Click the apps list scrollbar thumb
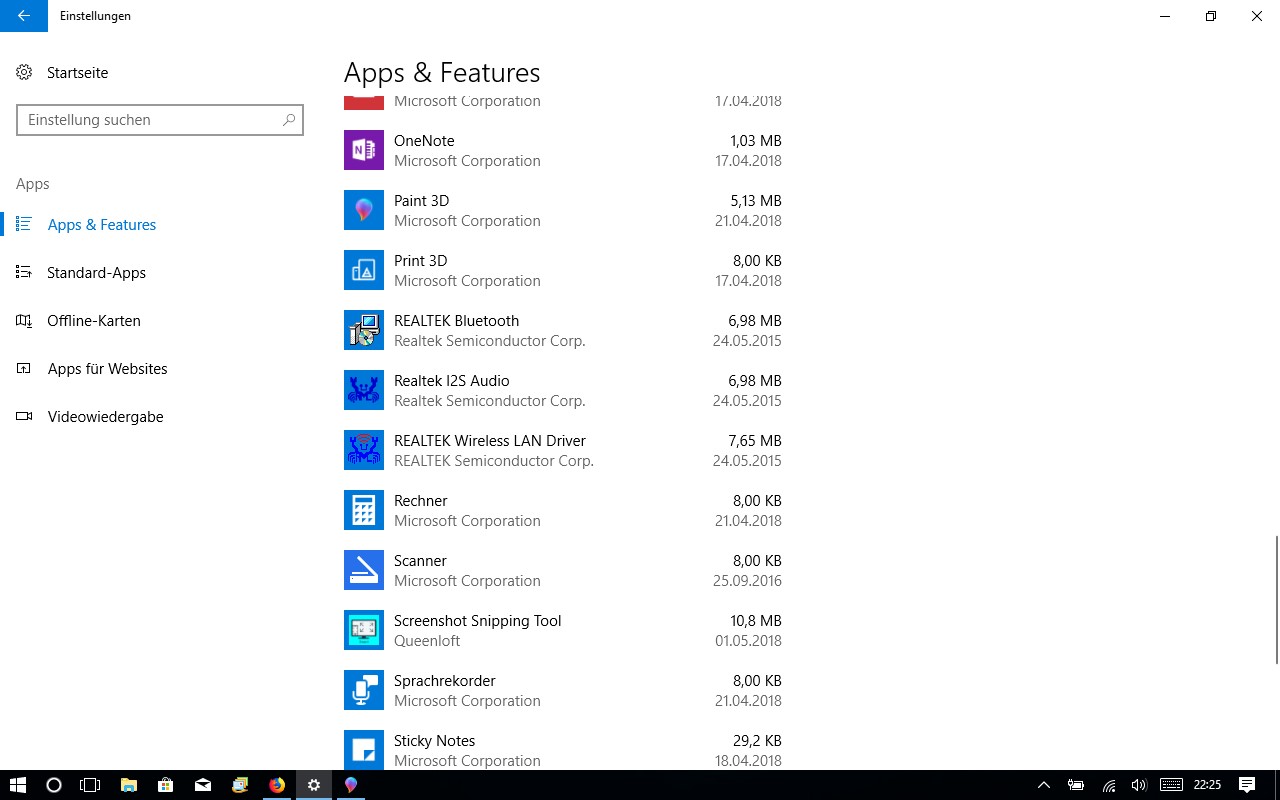The width and height of the screenshot is (1280, 800). (x=1276, y=600)
